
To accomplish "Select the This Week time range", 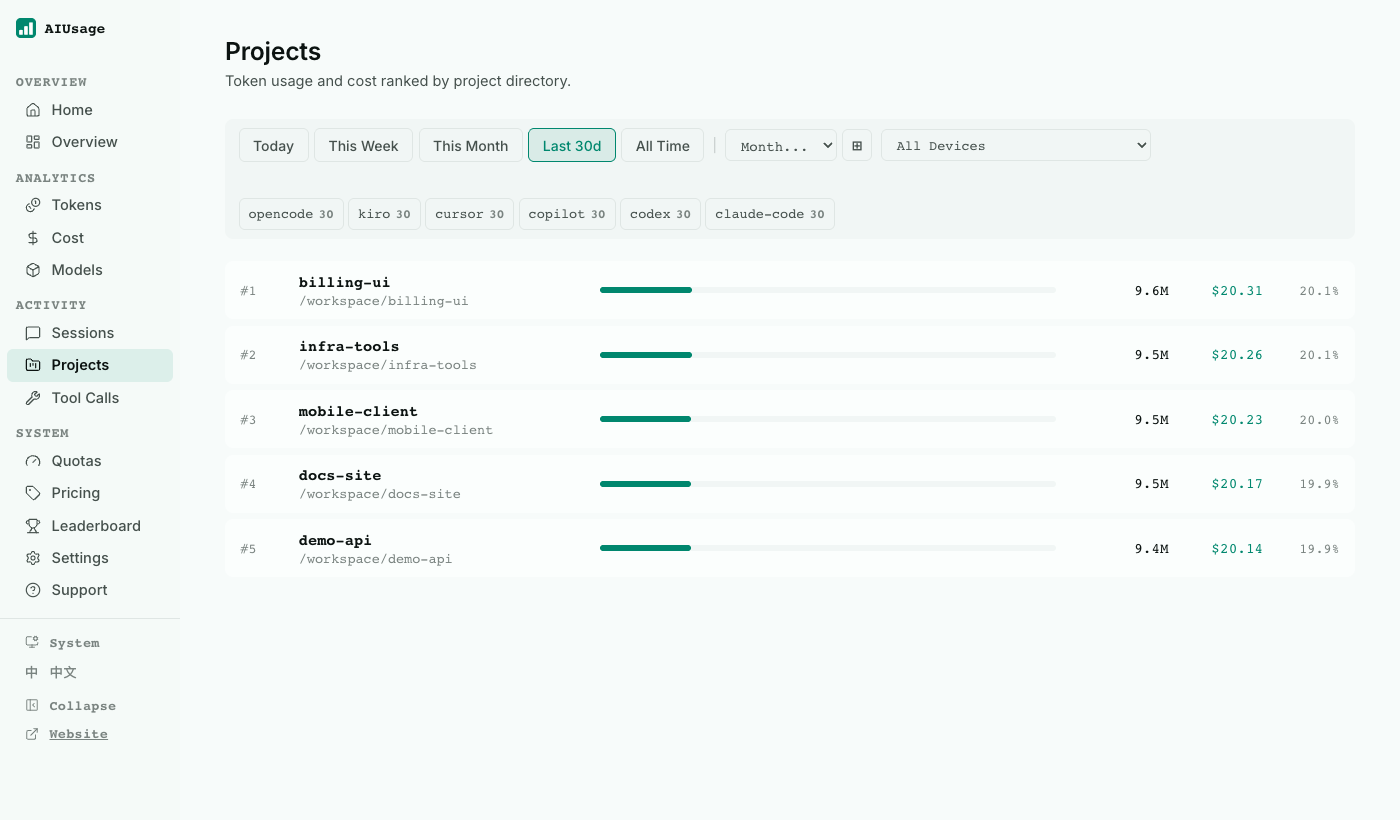I will coord(364,145).
